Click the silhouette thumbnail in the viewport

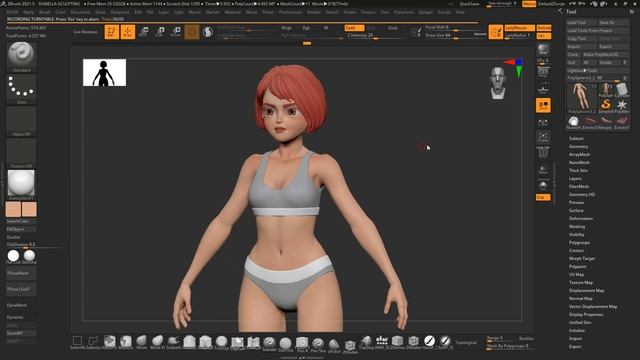(x=104, y=73)
